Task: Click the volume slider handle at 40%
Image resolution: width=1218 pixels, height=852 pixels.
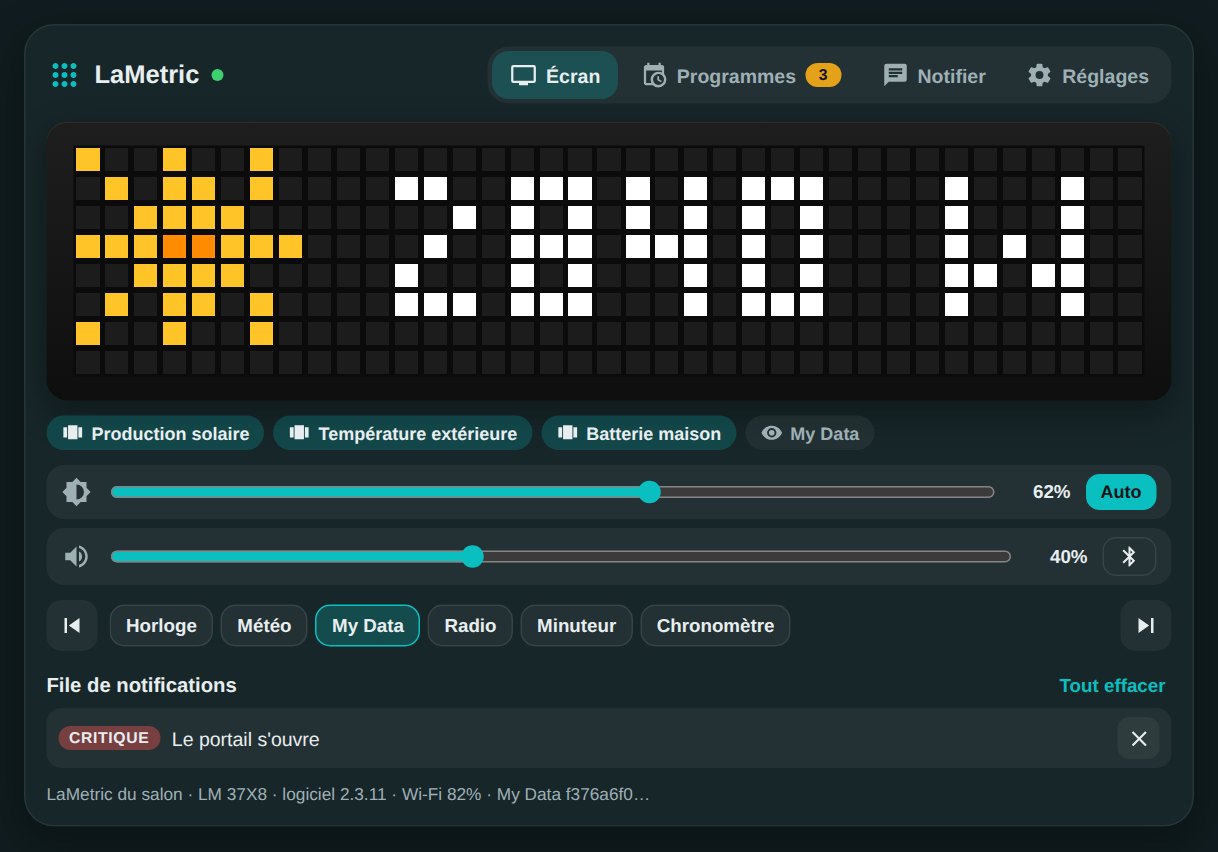Action: pyautogui.click(x=473, y=556)
